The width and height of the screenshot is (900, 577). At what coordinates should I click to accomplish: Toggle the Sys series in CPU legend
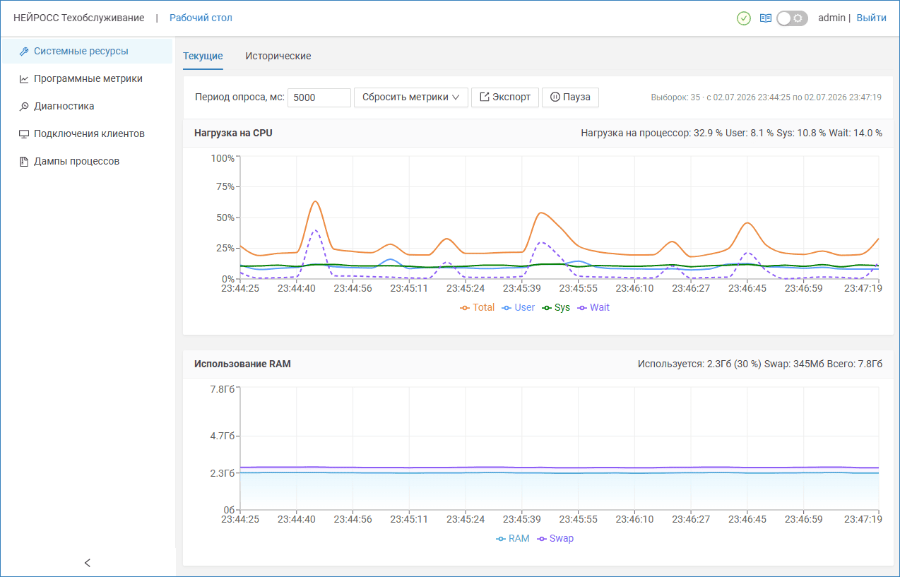[x=556, y=308]
